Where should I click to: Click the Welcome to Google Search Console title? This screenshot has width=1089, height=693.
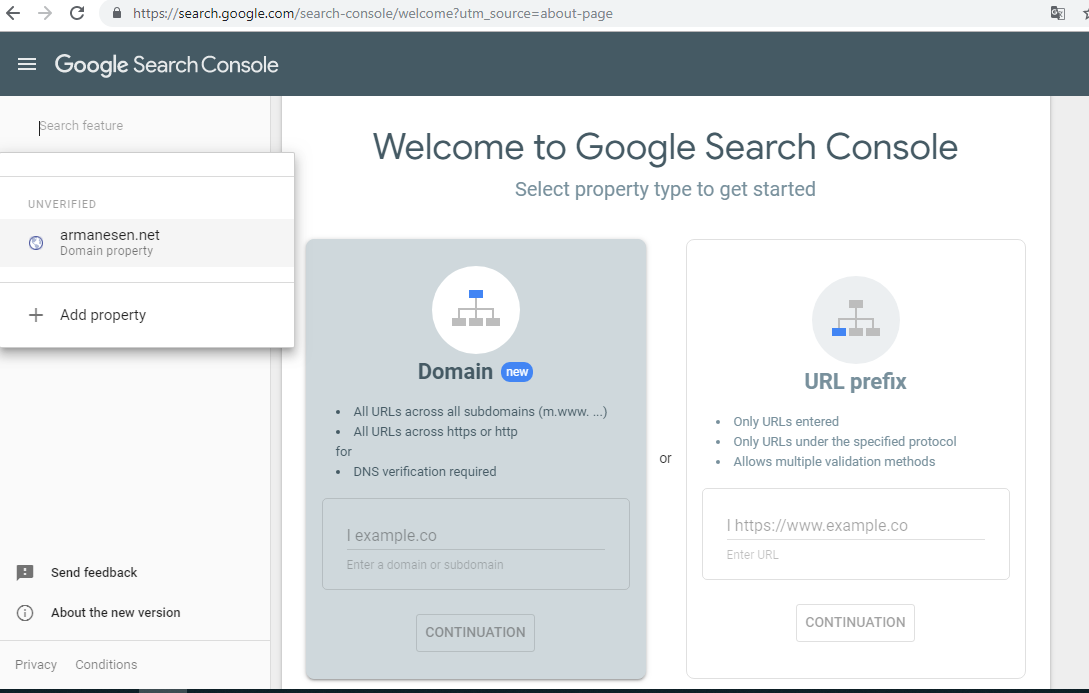point(665,147)
